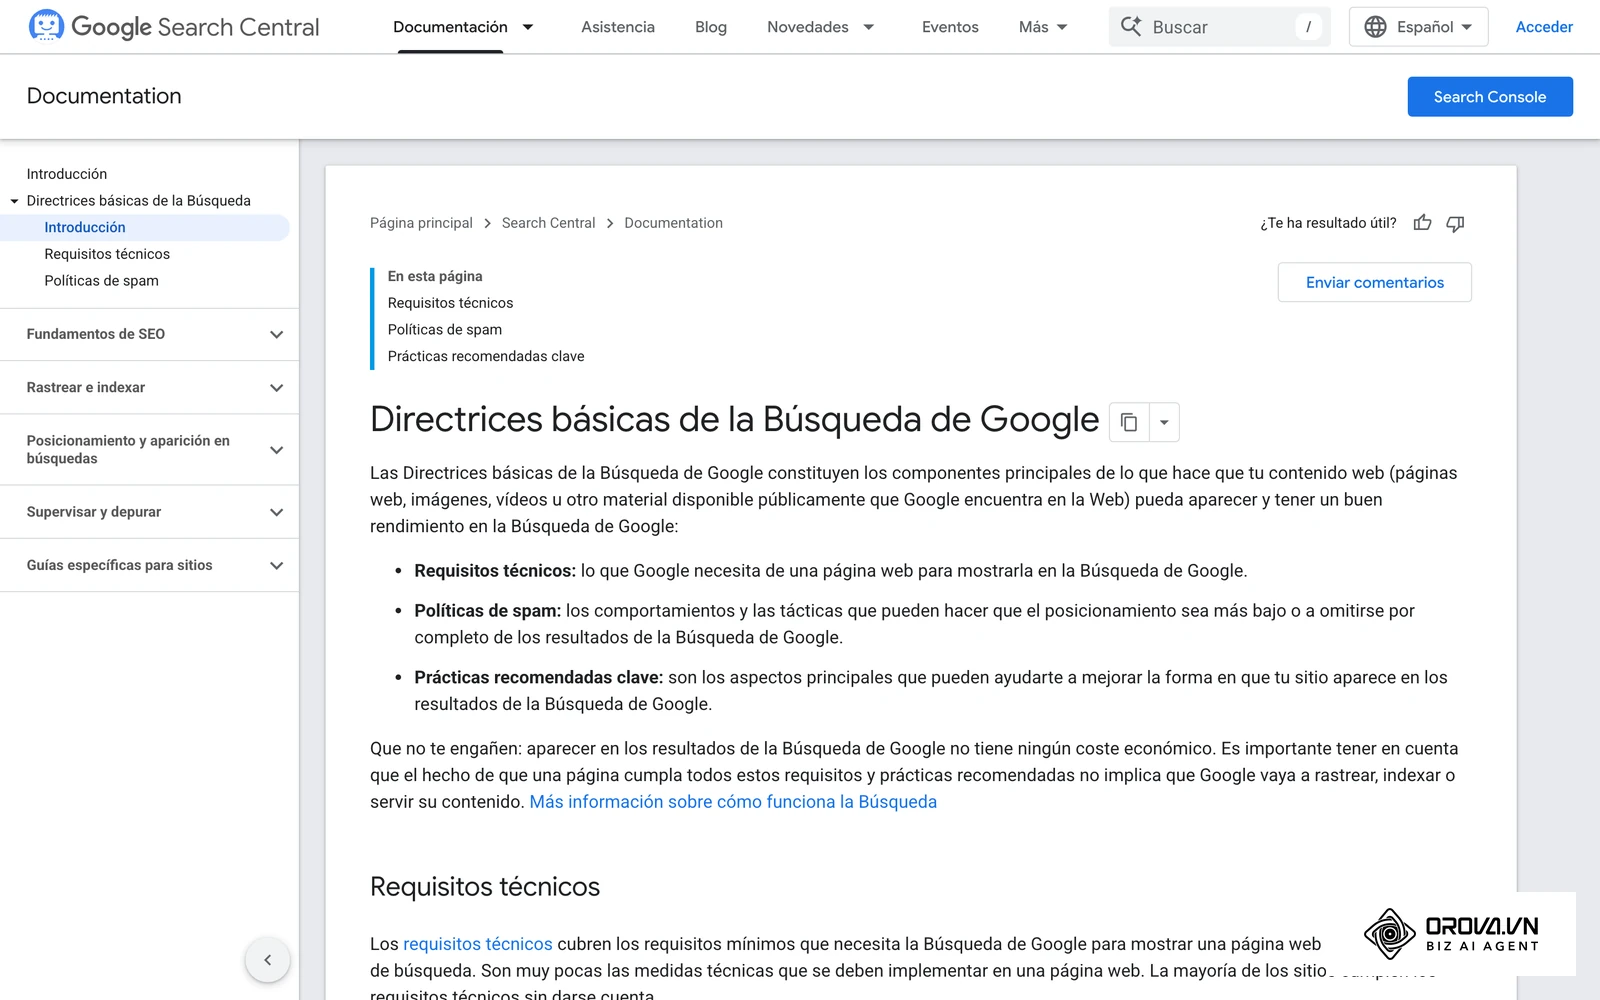Viewport: 1600px width, 1000px height.
Task: Select the top-level Introducción sidebar item
Action: [67, 174]
